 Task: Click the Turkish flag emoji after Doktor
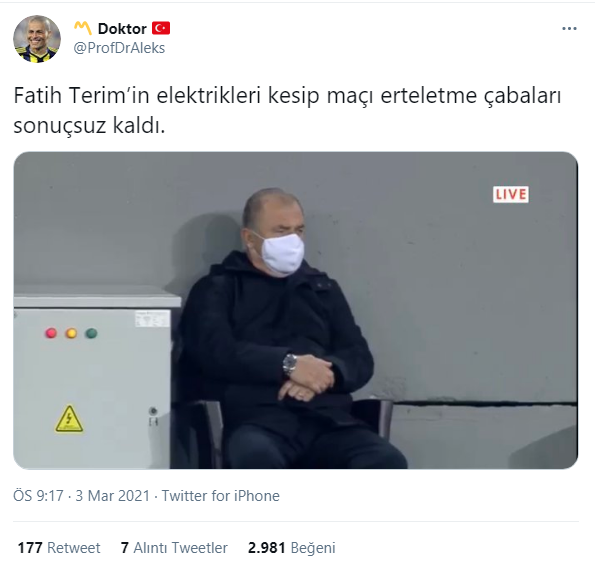click(161, 28)
